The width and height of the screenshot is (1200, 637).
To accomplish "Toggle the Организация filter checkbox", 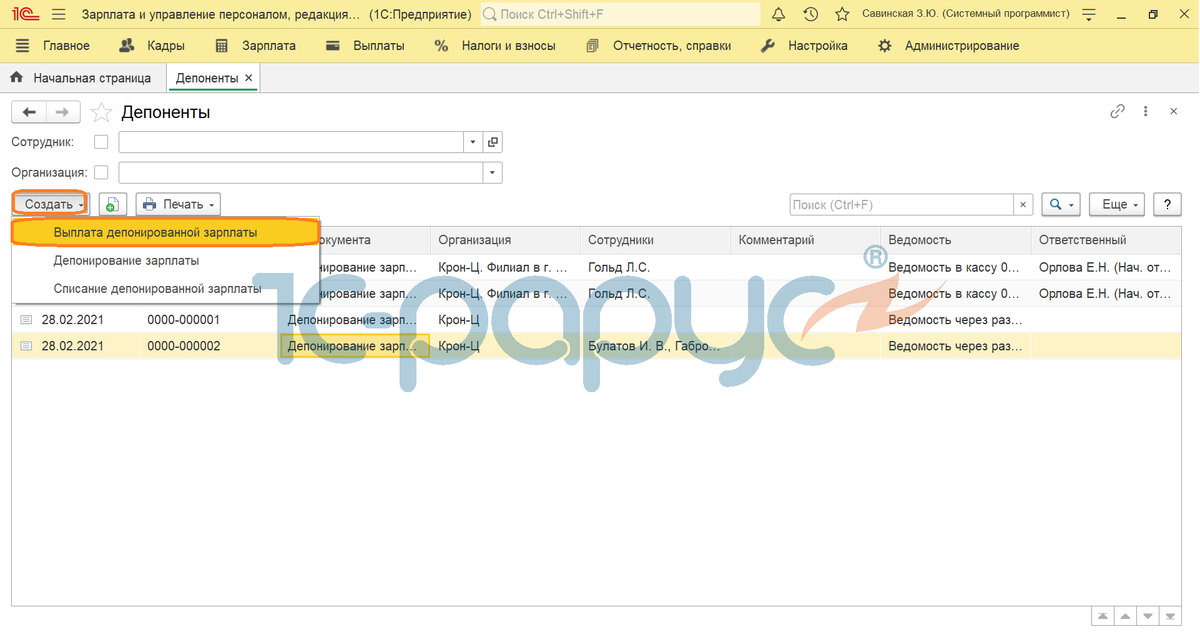I will (x=101, y=172).
